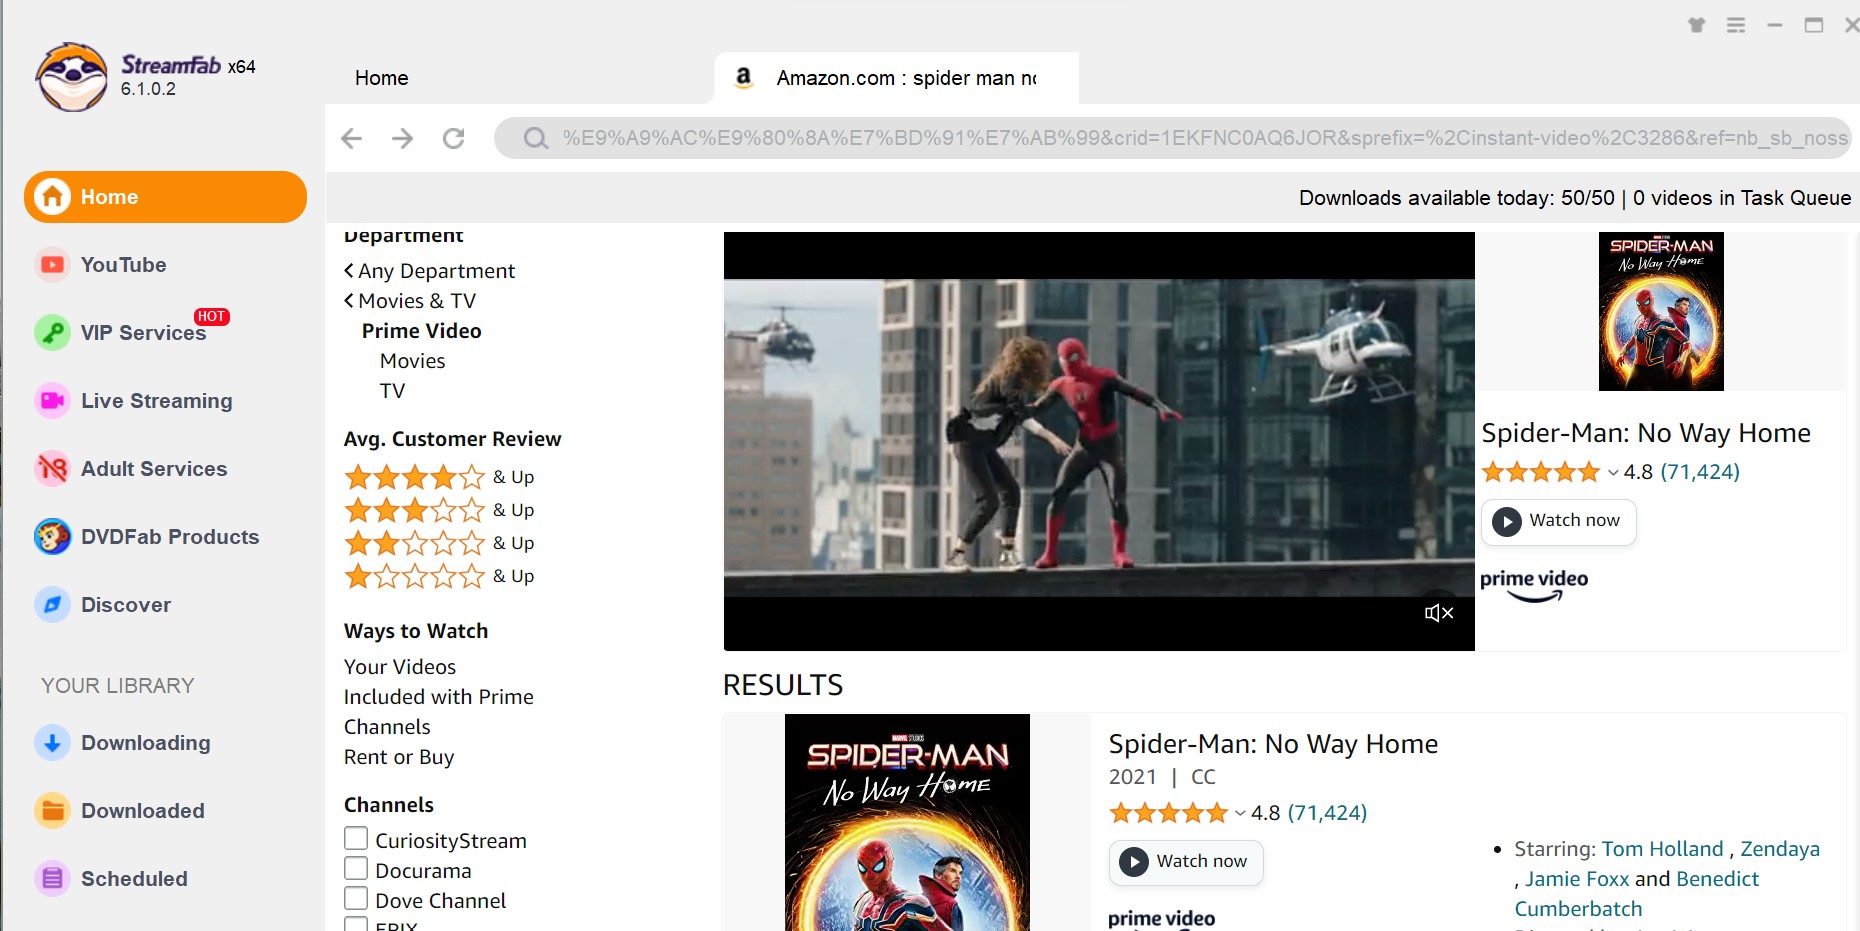Open the Downloading arrow icon

52,743
